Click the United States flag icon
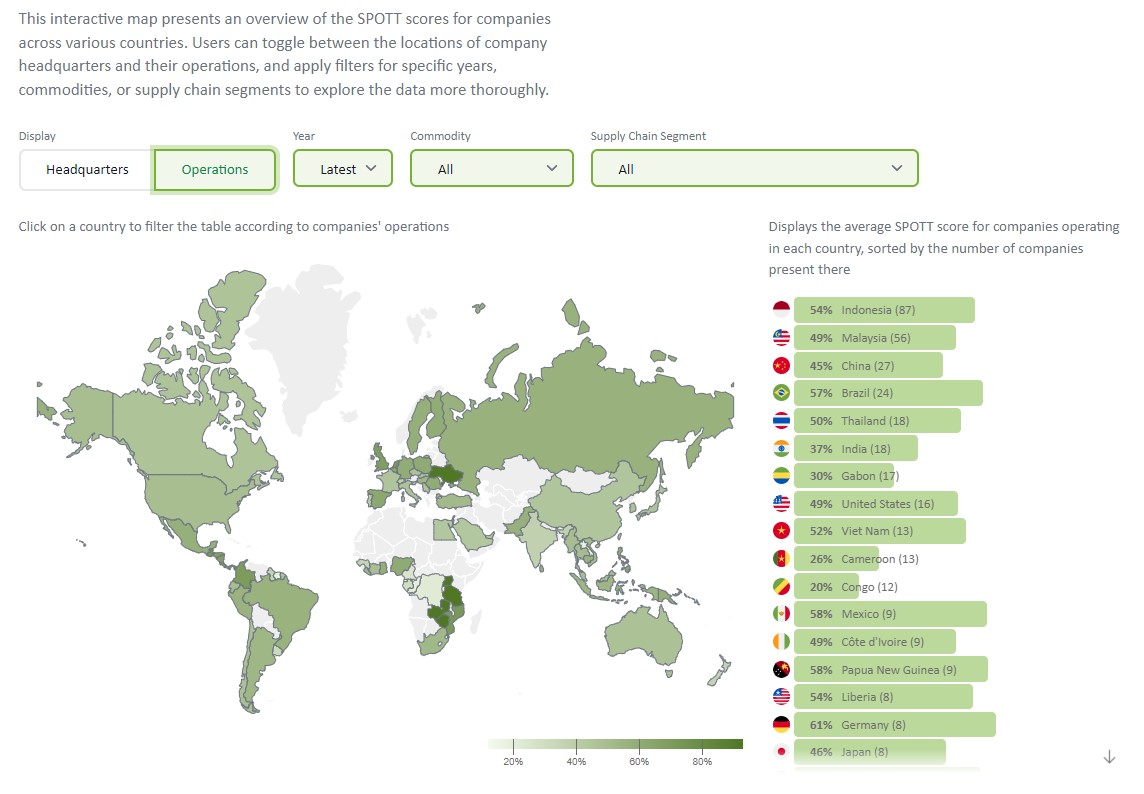This screenshot has height=794, width=1144. click(x=781, y=503)
